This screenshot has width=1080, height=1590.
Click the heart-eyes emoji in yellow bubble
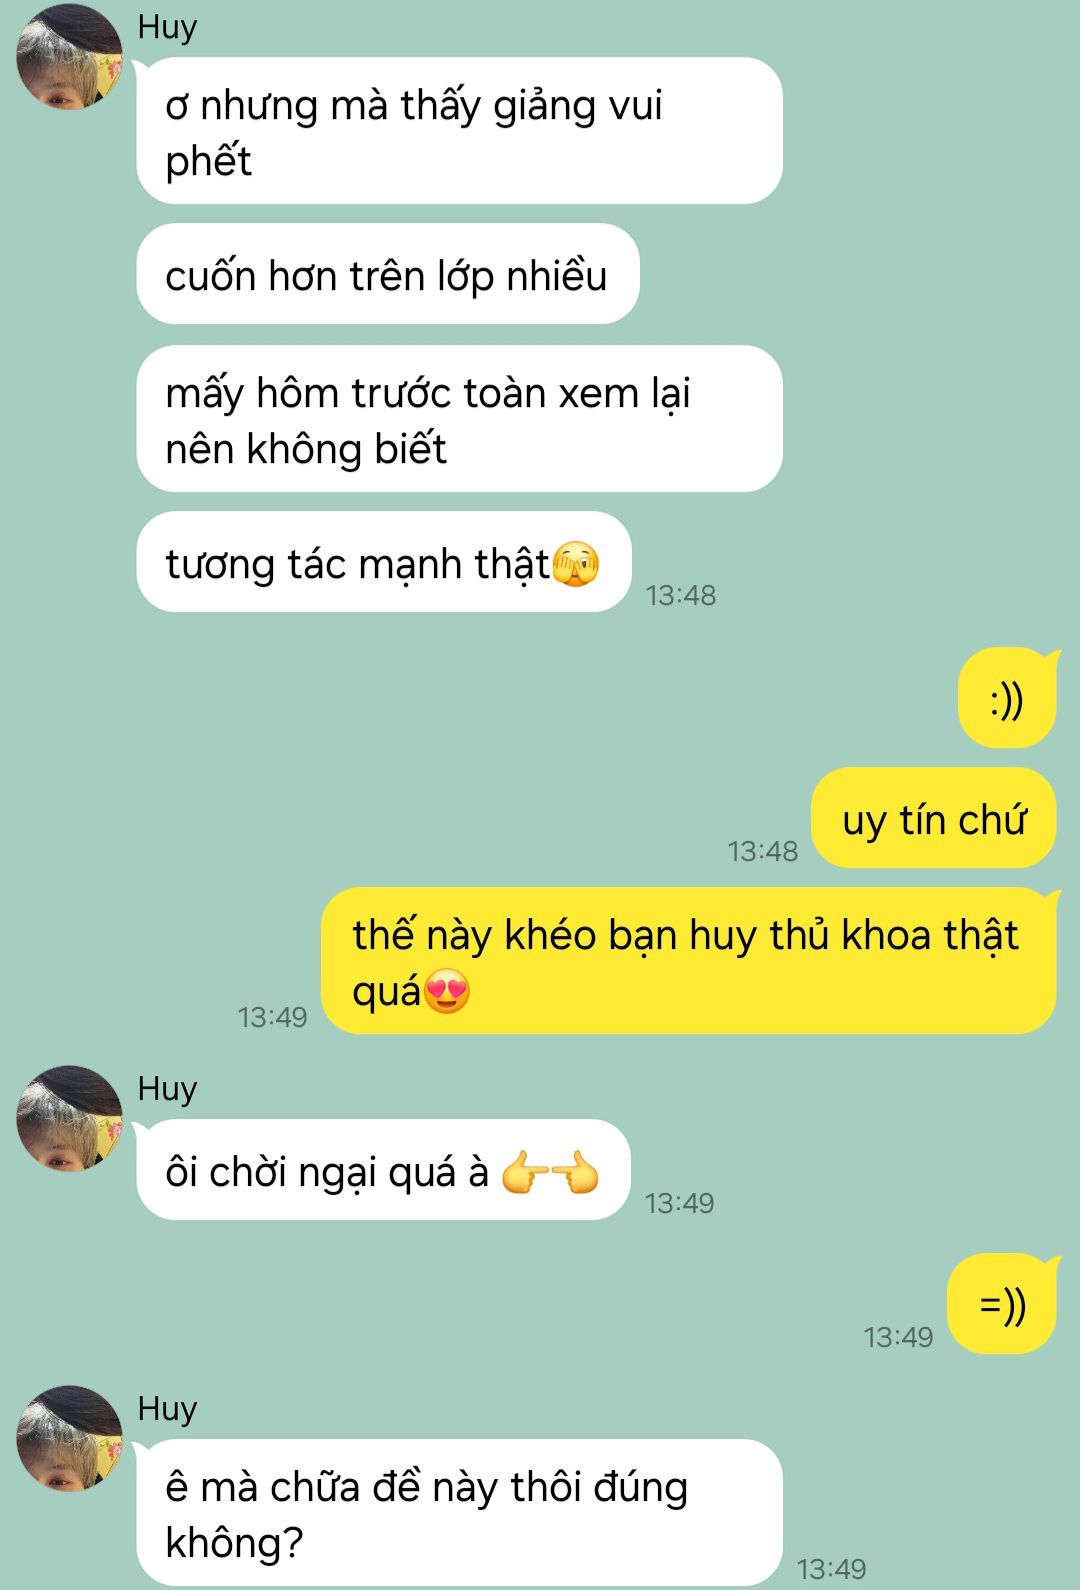point(447,992)
